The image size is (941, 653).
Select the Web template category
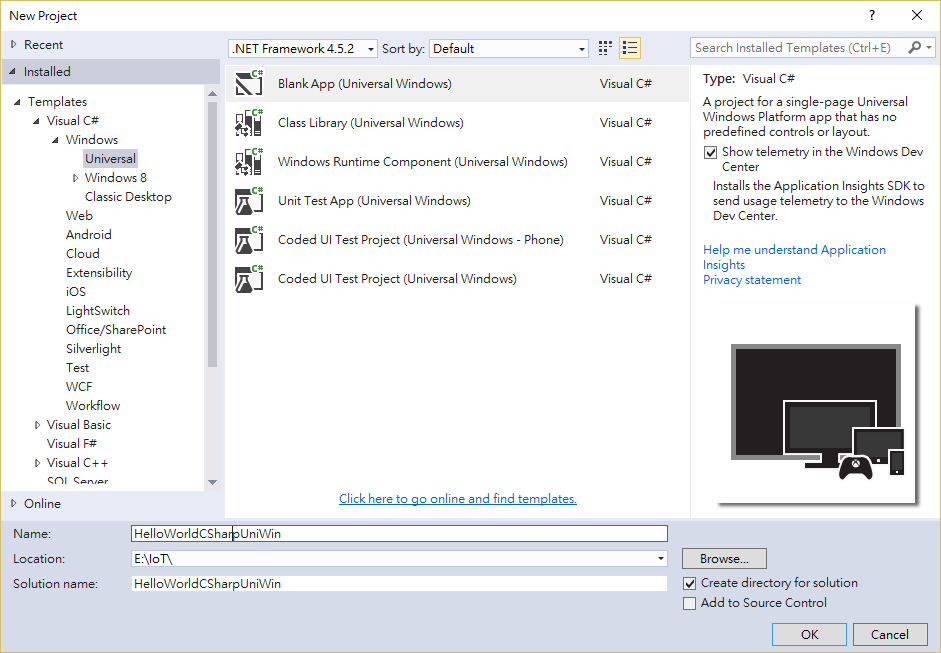[79, 215]
